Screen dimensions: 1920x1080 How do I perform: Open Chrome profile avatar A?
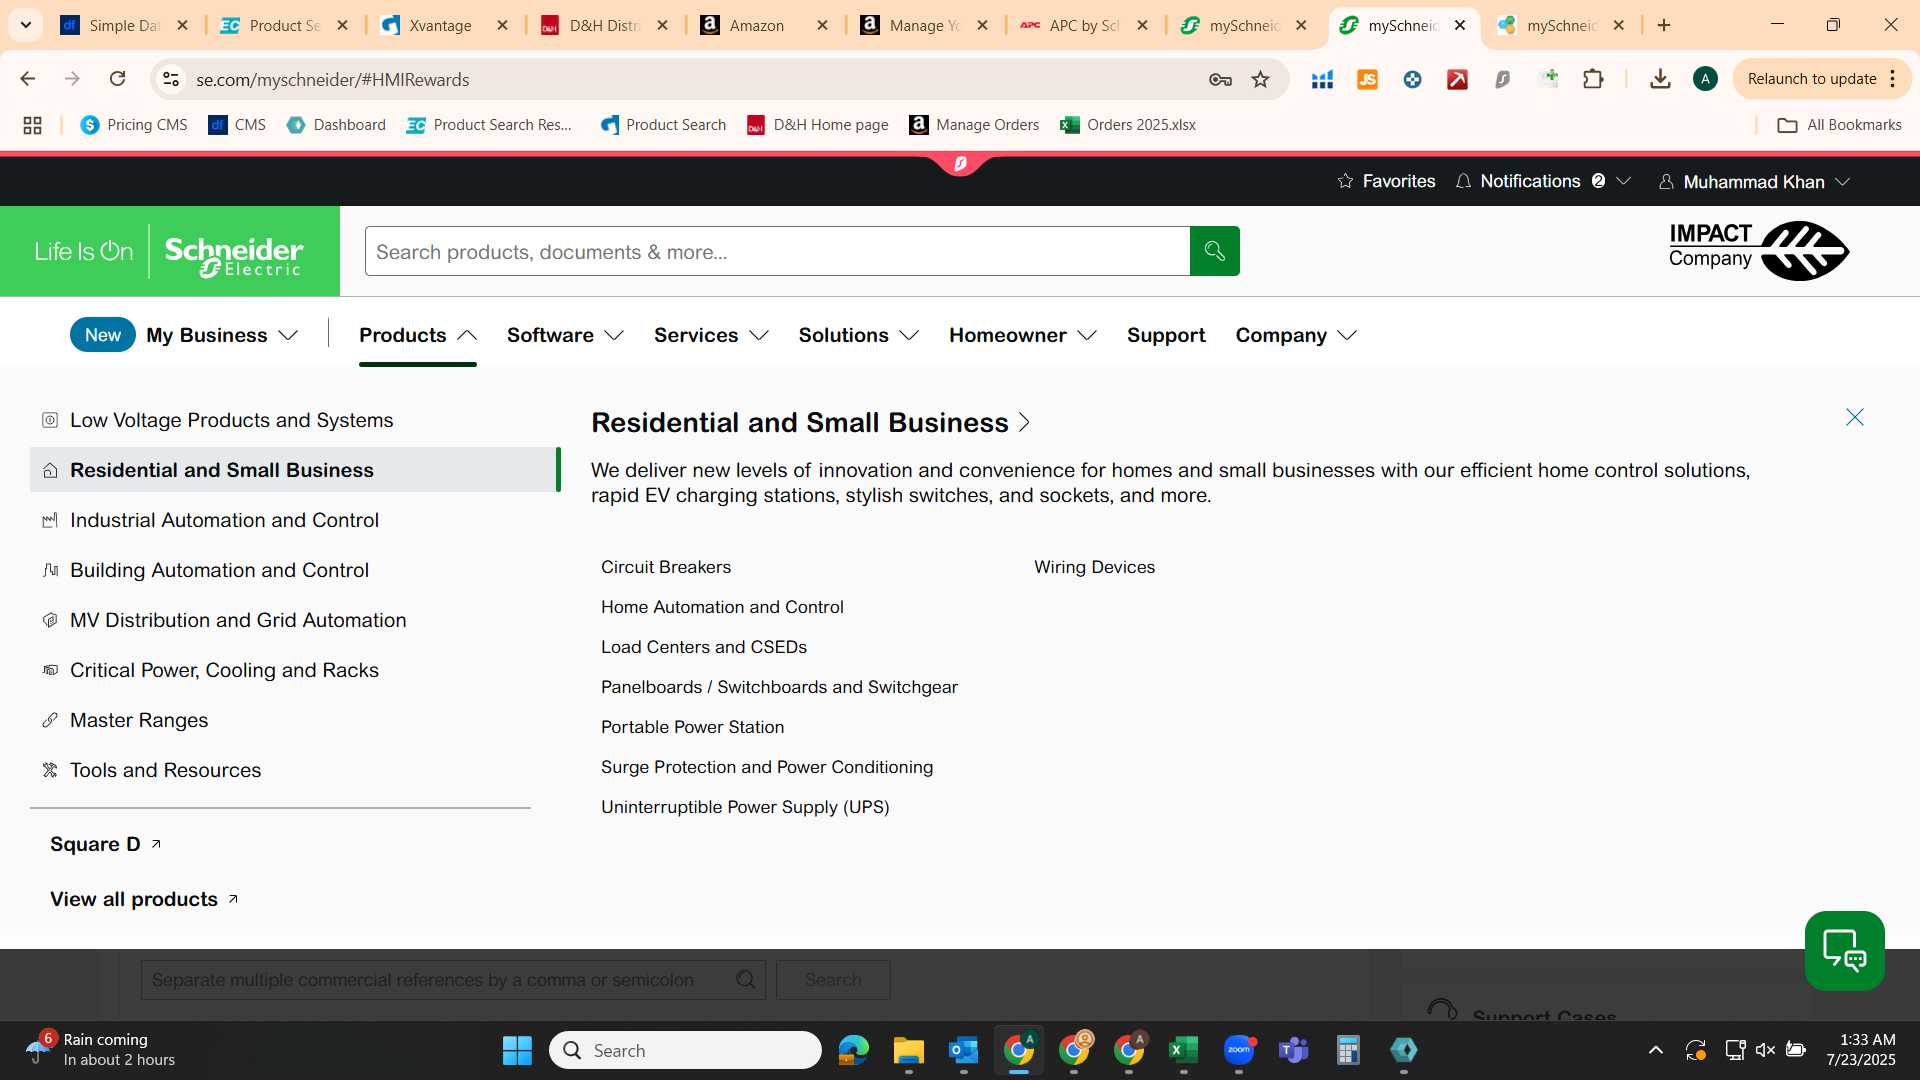tap(1705, 79)
